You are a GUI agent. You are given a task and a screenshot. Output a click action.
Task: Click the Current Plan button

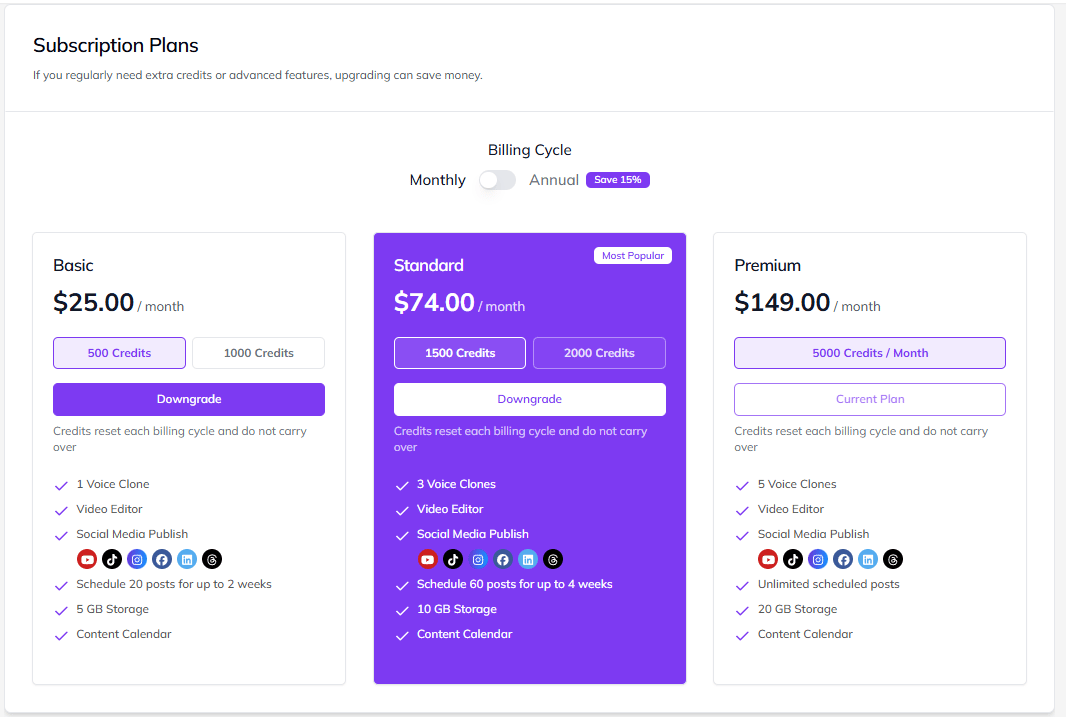[x=870, y=399]
